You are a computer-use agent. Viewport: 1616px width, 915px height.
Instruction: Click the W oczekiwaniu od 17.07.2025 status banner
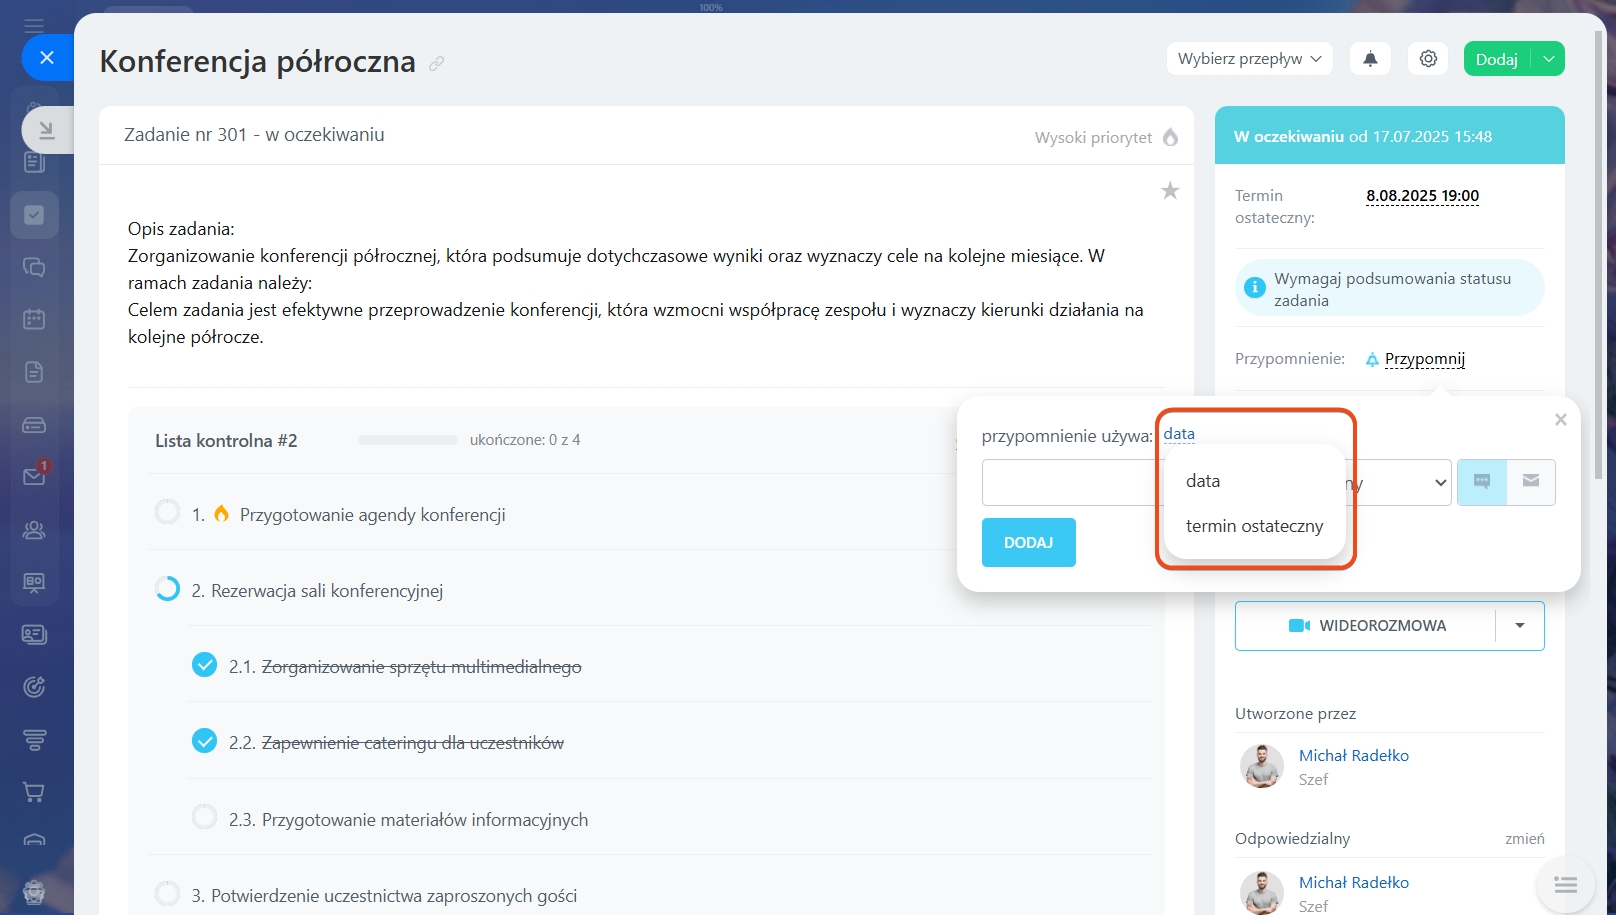pos(1390,136)
